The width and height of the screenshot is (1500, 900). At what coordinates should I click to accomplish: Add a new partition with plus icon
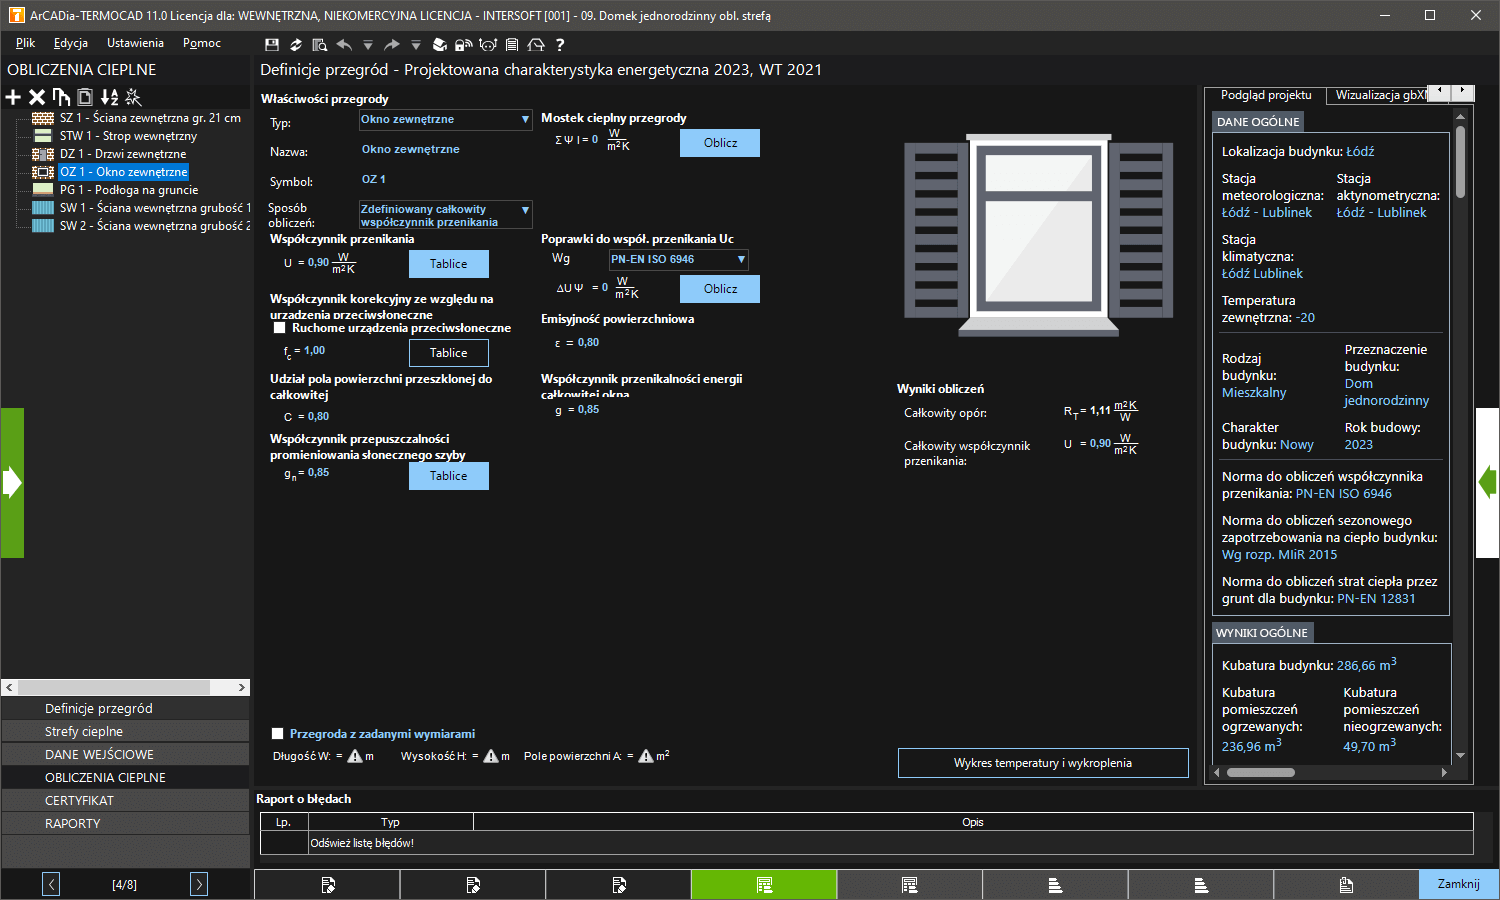tap(13, 97)
